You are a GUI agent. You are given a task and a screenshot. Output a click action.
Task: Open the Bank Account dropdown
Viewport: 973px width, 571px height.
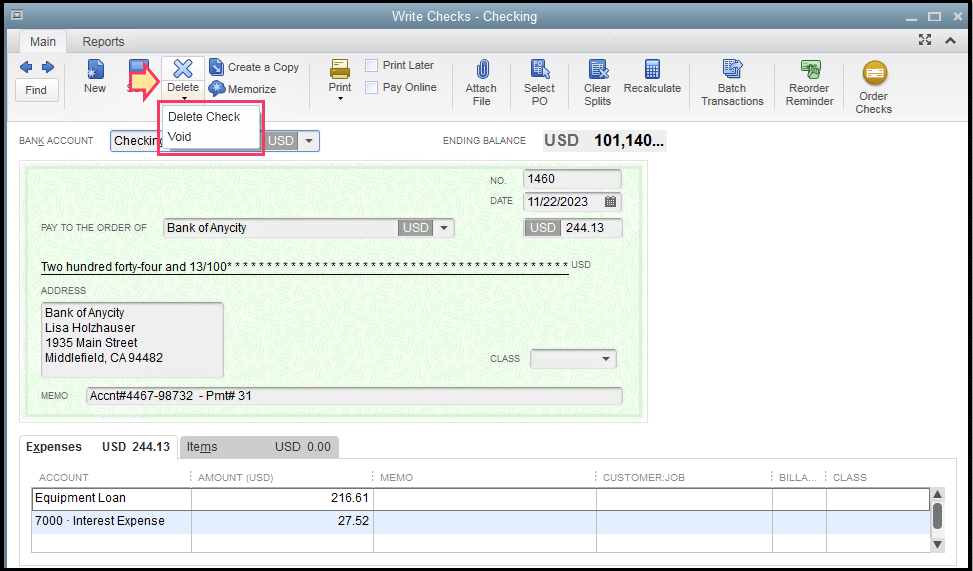tap(308, 141)
